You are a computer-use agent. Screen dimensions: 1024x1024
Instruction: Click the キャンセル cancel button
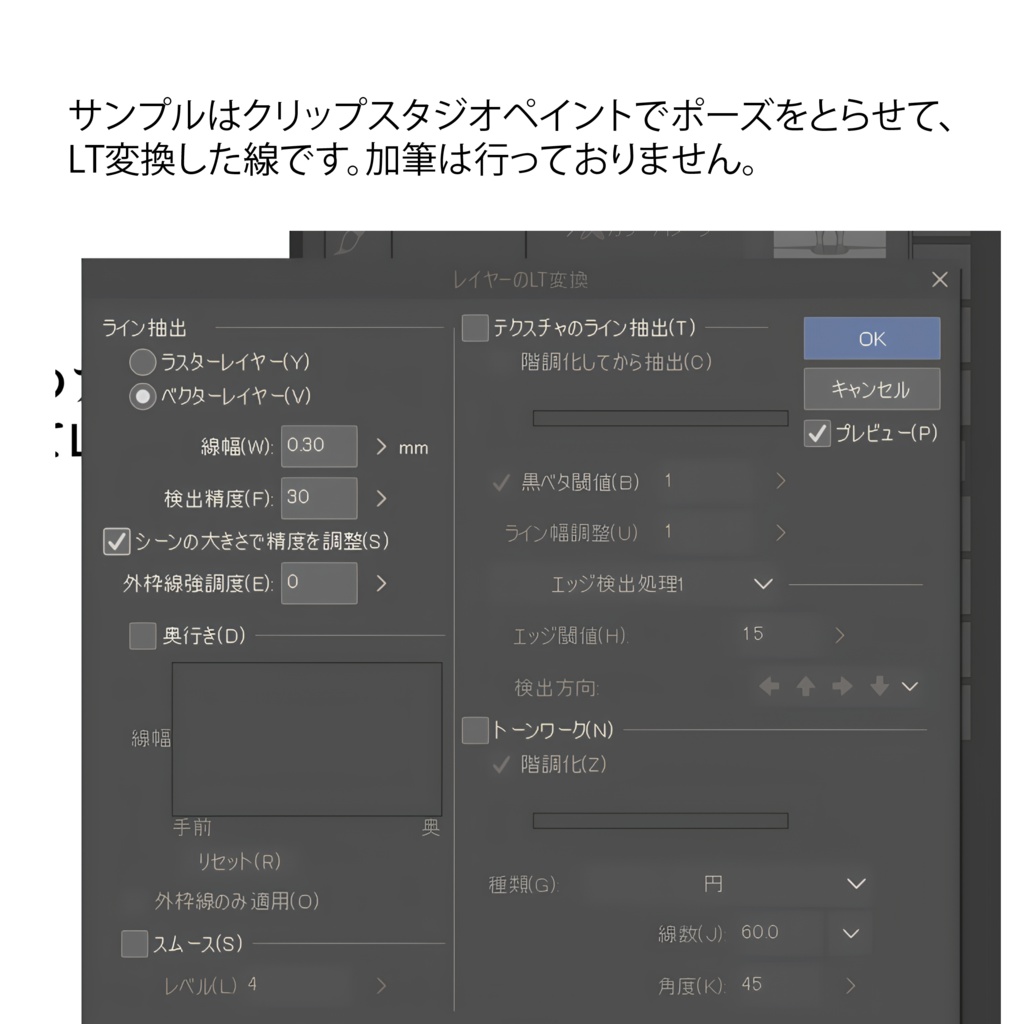871,389
